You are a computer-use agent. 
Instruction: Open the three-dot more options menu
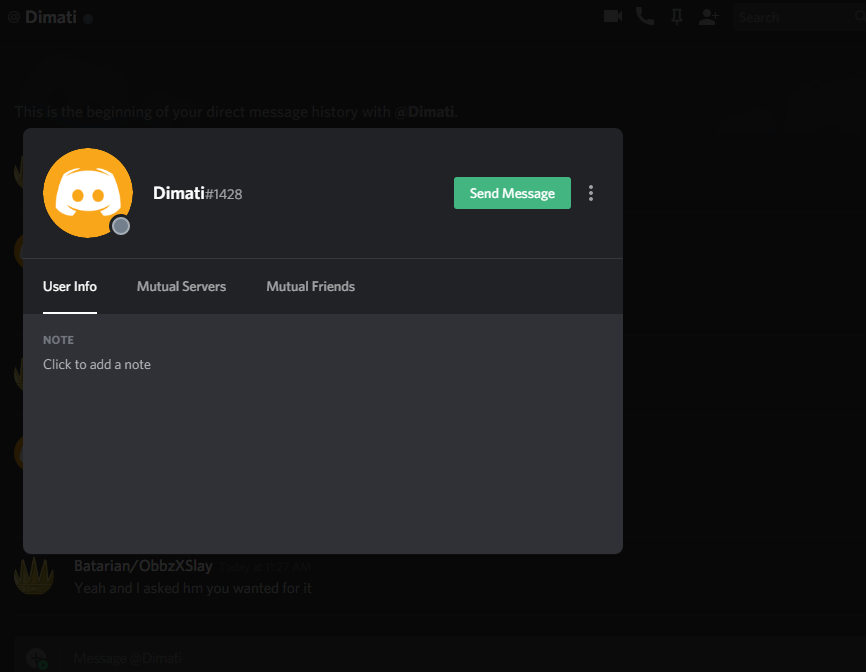591,193
